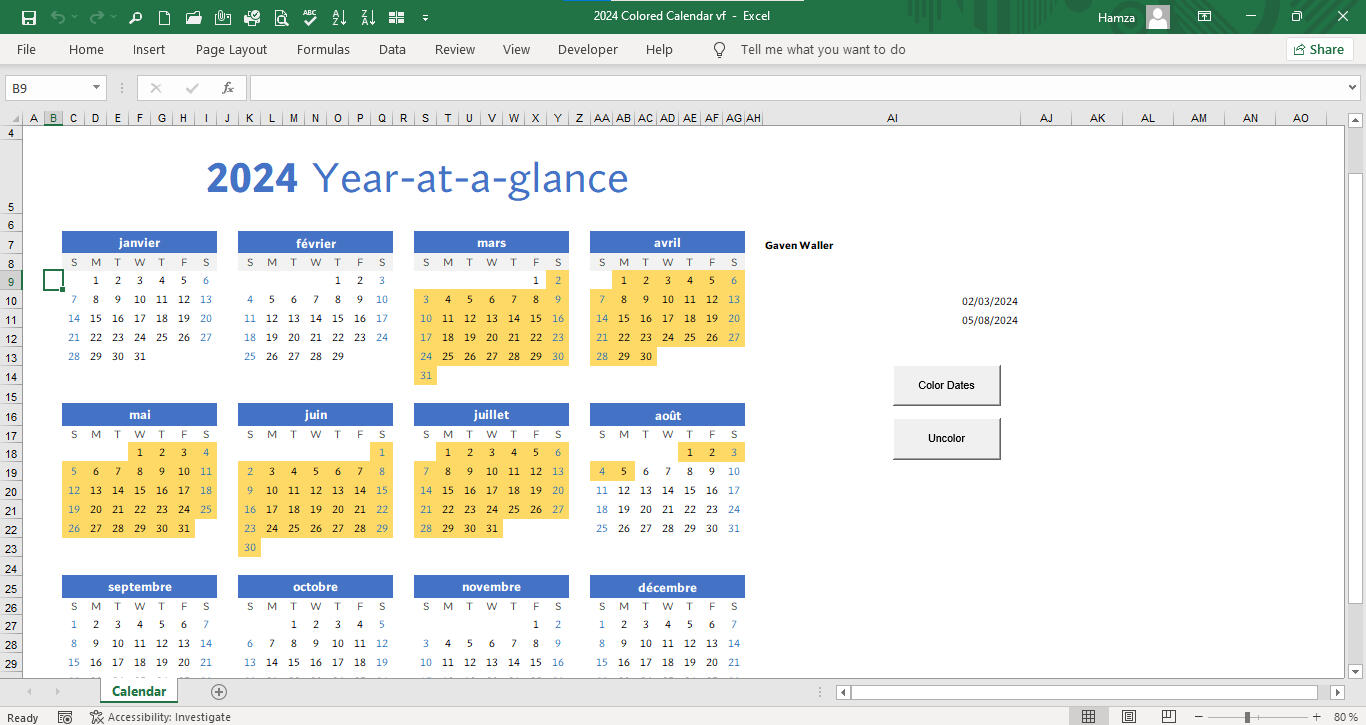Open Customize Quick Access Toolbar dropdown
This screenshot has height=725, width=1366.
coord(426,17)
